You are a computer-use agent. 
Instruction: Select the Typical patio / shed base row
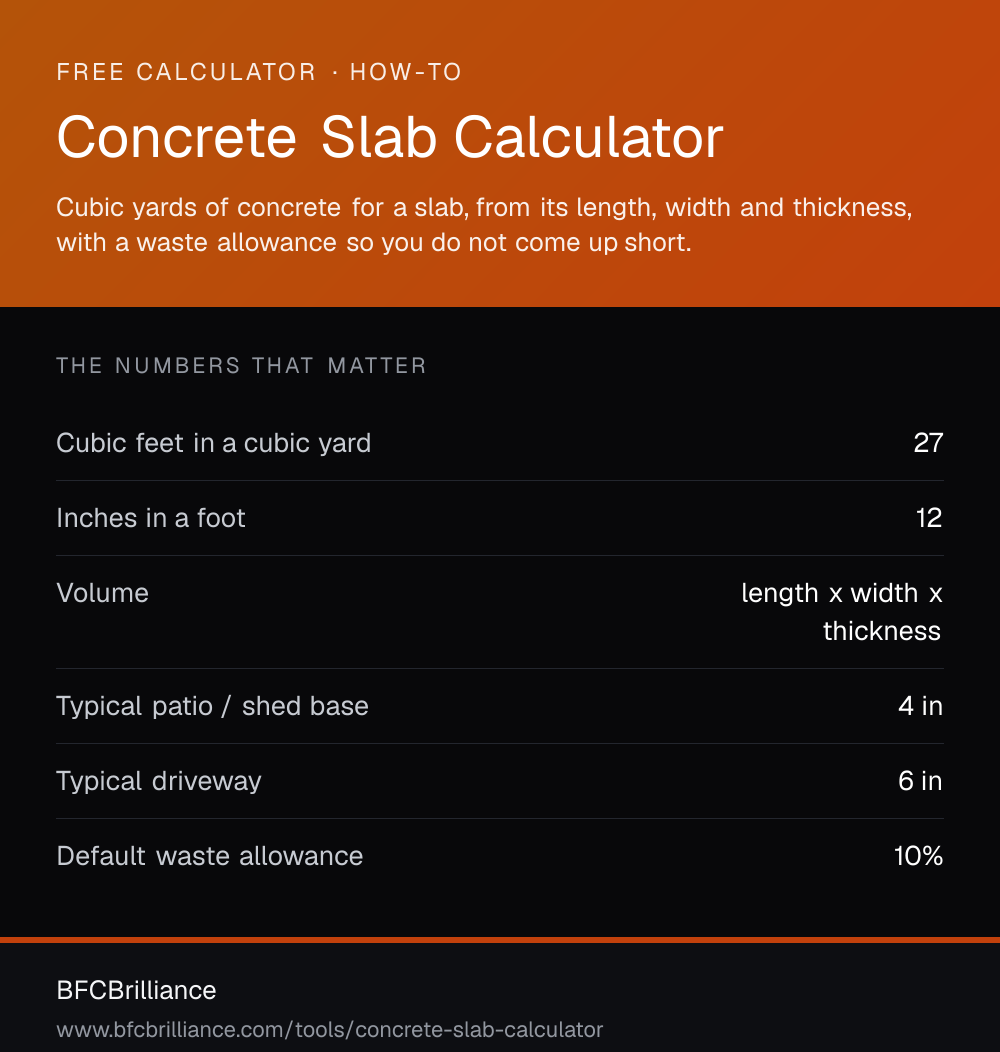point(500,706)
